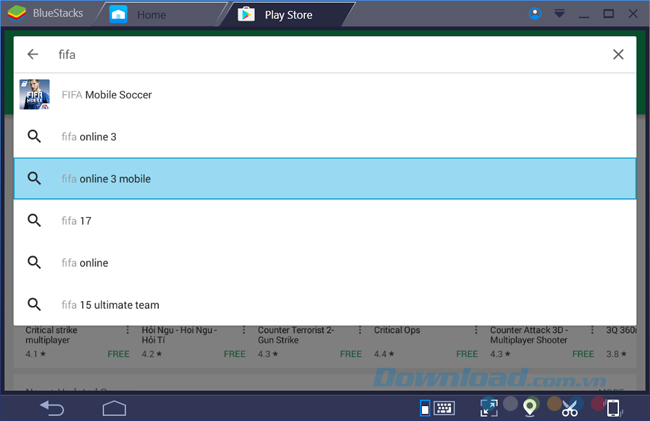Select FIFA Mobile Soccer suggestion
The image size is (650, 421).
[325, 94]
